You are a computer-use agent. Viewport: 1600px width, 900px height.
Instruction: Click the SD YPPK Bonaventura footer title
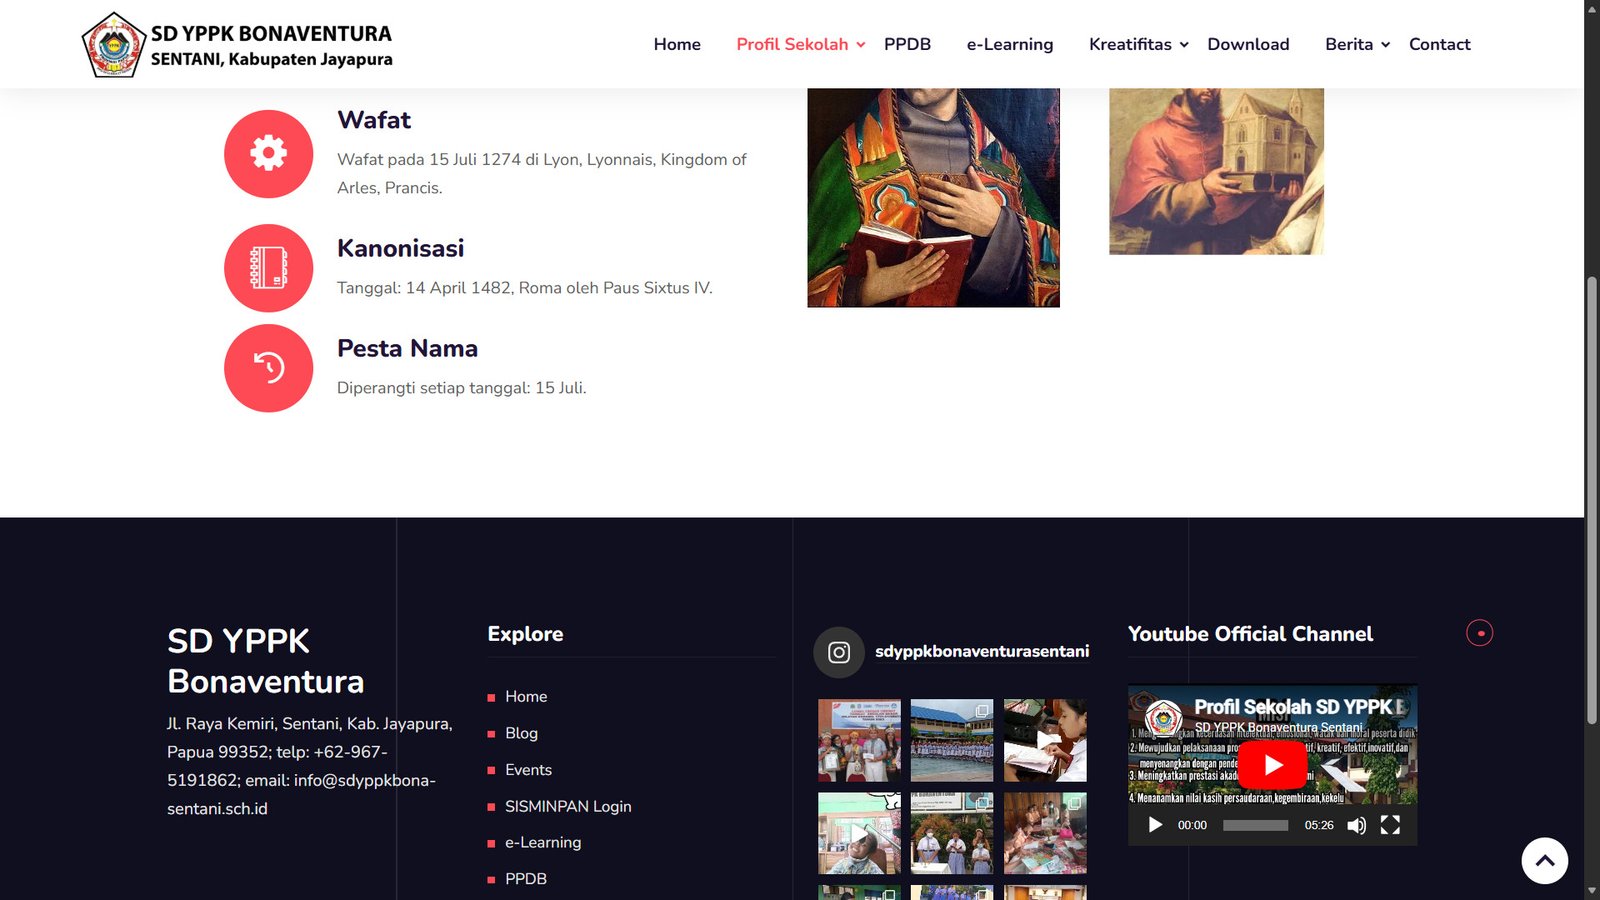[x=265, y=661]
